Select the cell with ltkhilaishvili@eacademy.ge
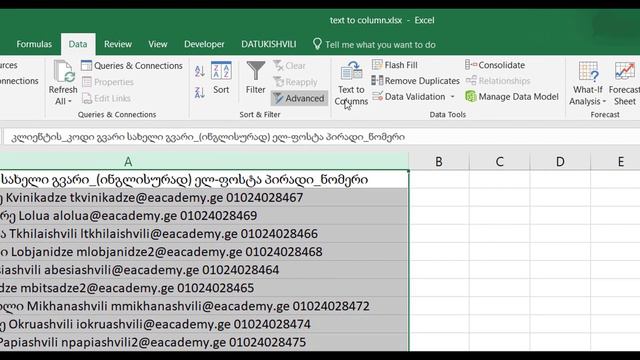 (204, 233)
